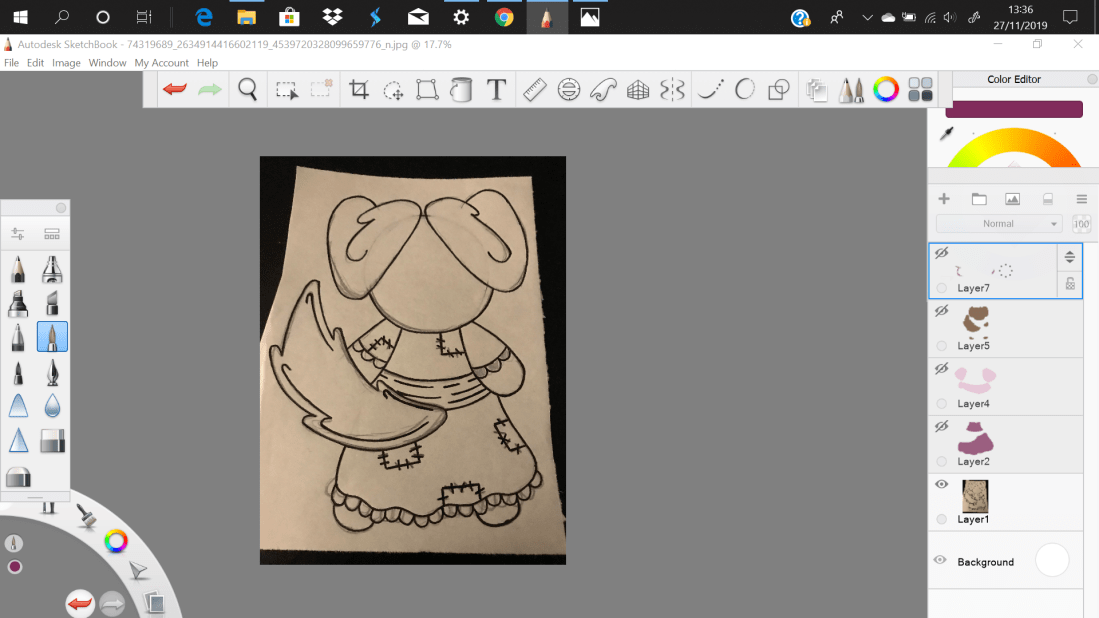
Task: Toggle visibility of Layer4
Action: (x=941, y=369)
